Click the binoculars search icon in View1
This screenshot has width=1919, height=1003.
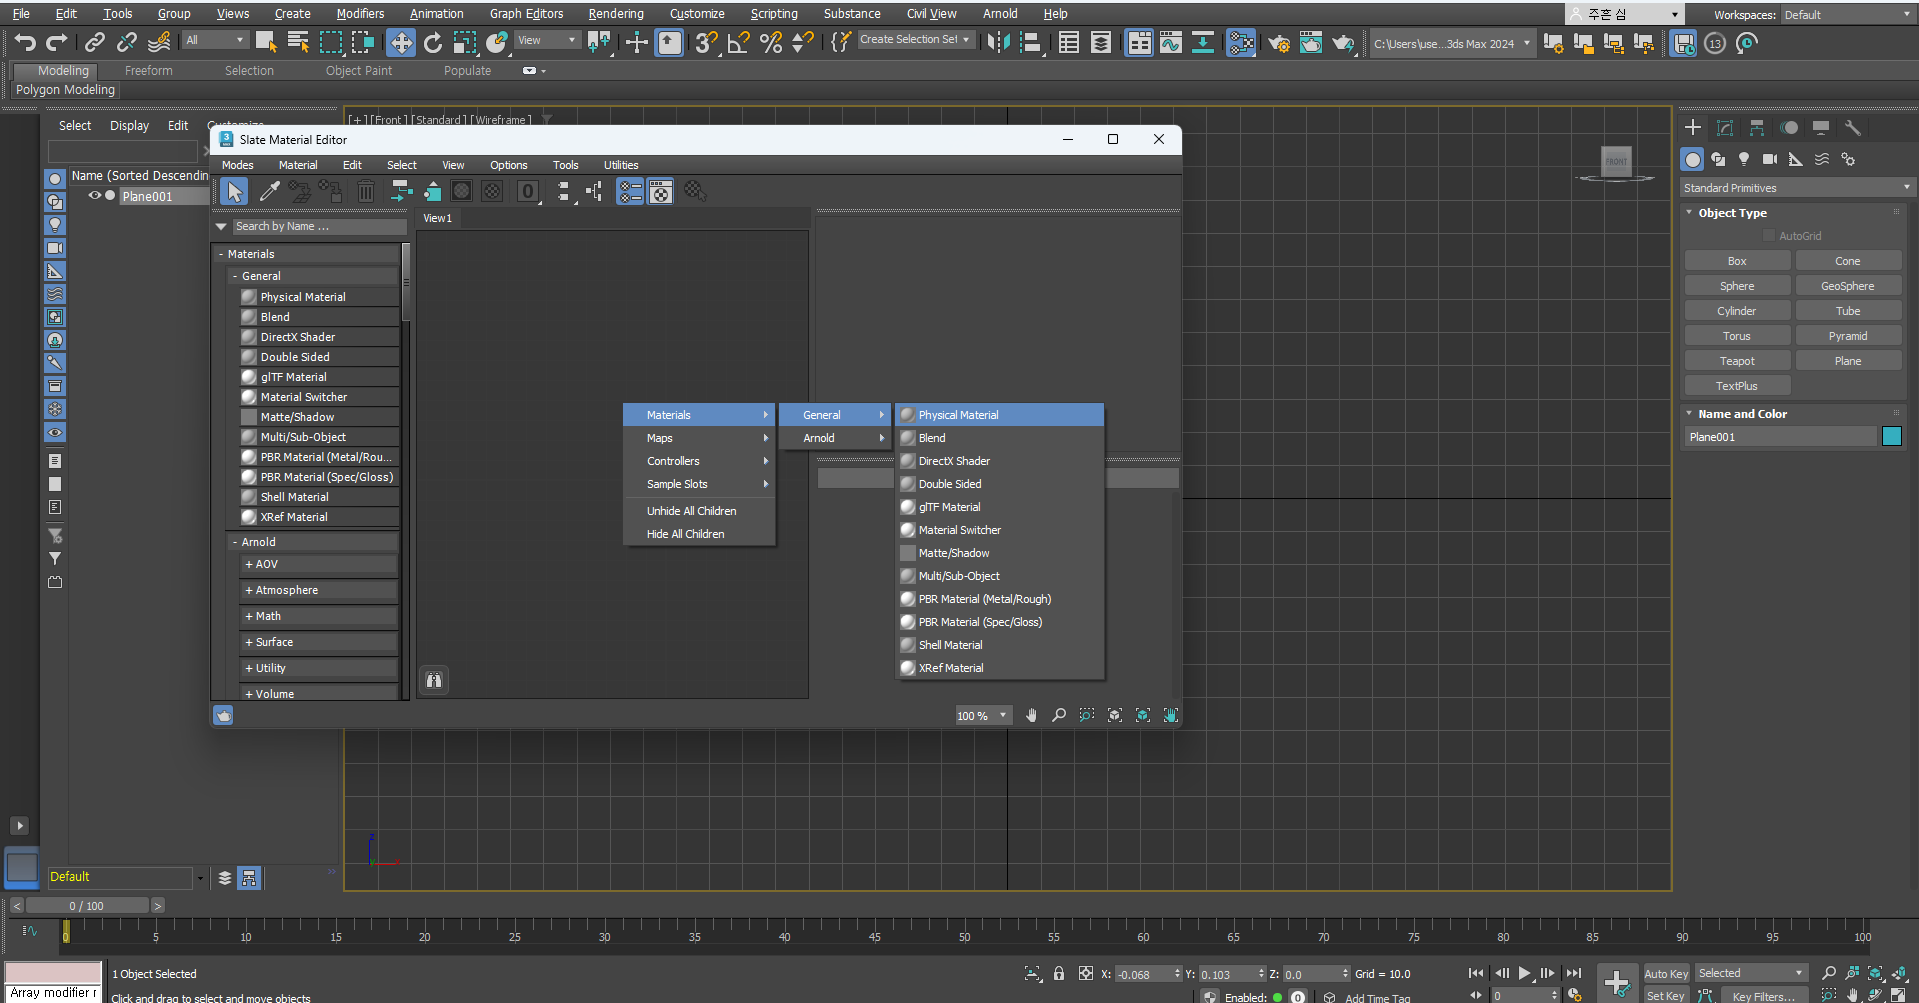(x=434, y=680)
